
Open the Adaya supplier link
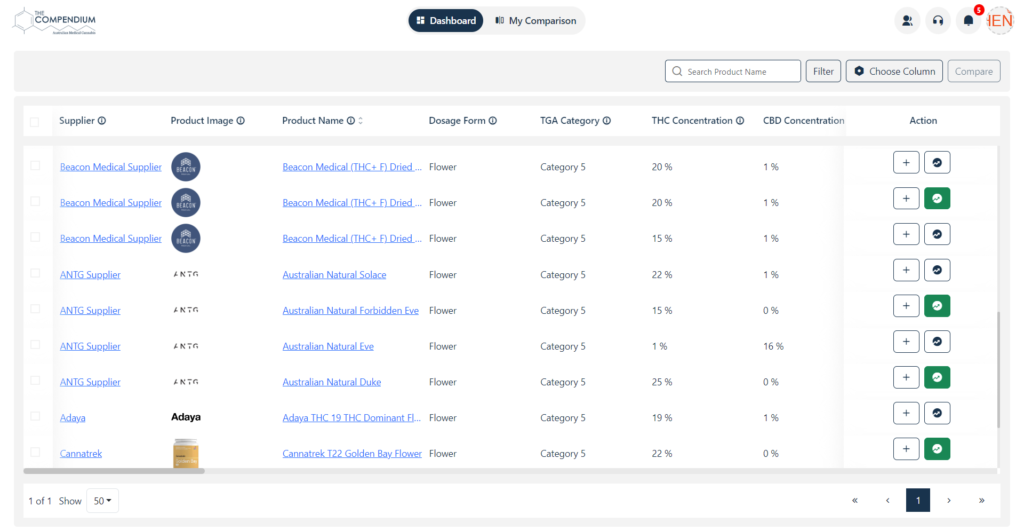coord(72,418)
